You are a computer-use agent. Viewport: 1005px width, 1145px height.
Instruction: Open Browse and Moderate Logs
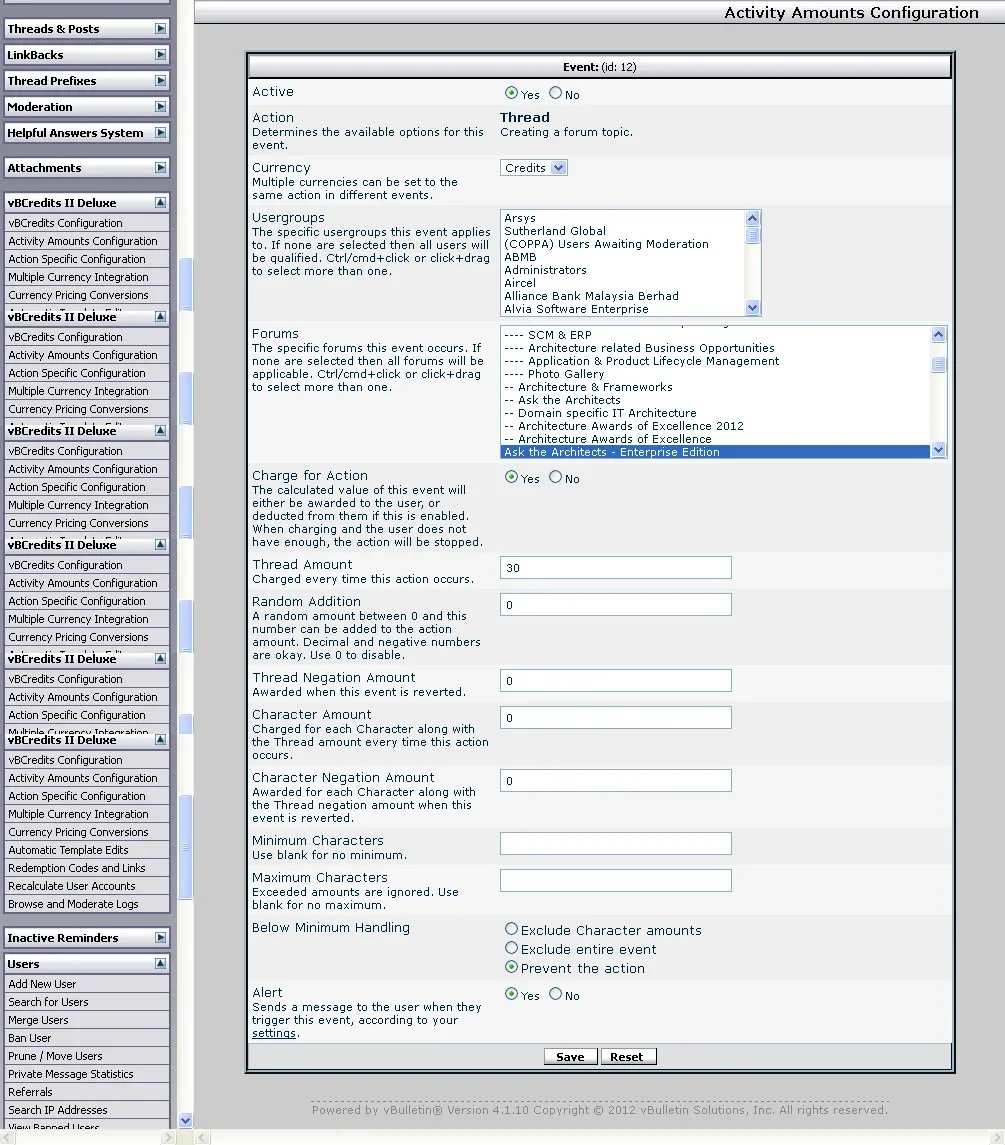click(x=73, y=904)
